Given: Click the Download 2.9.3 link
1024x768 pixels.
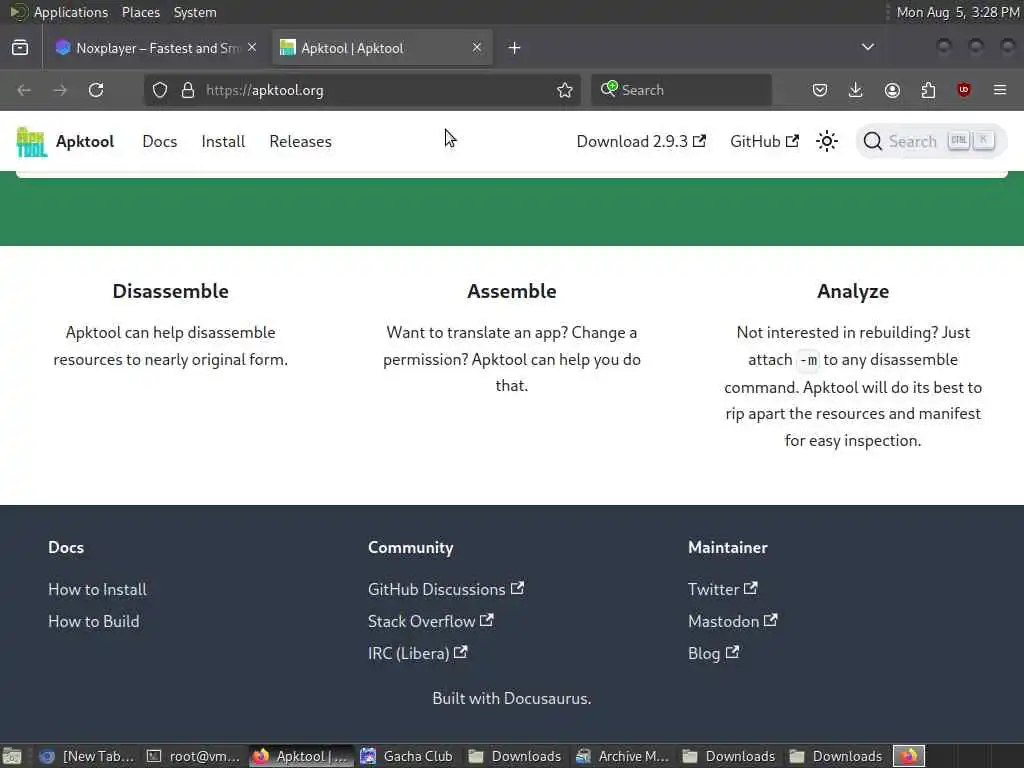Looking at the screenshot, I should click(x=641, y=141).
